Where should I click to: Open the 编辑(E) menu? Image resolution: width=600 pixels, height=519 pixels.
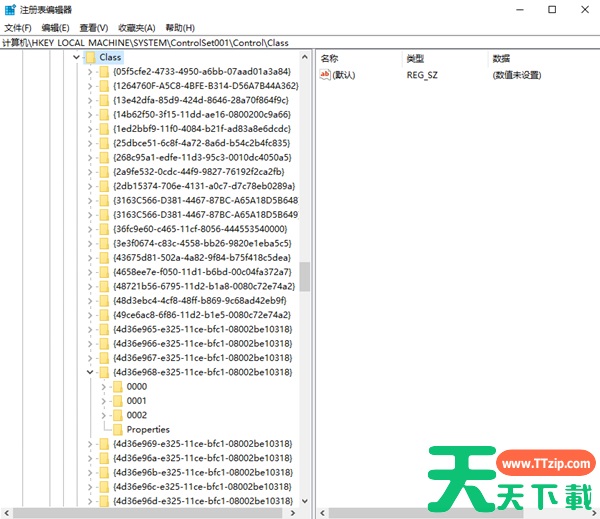pos(56,28)
